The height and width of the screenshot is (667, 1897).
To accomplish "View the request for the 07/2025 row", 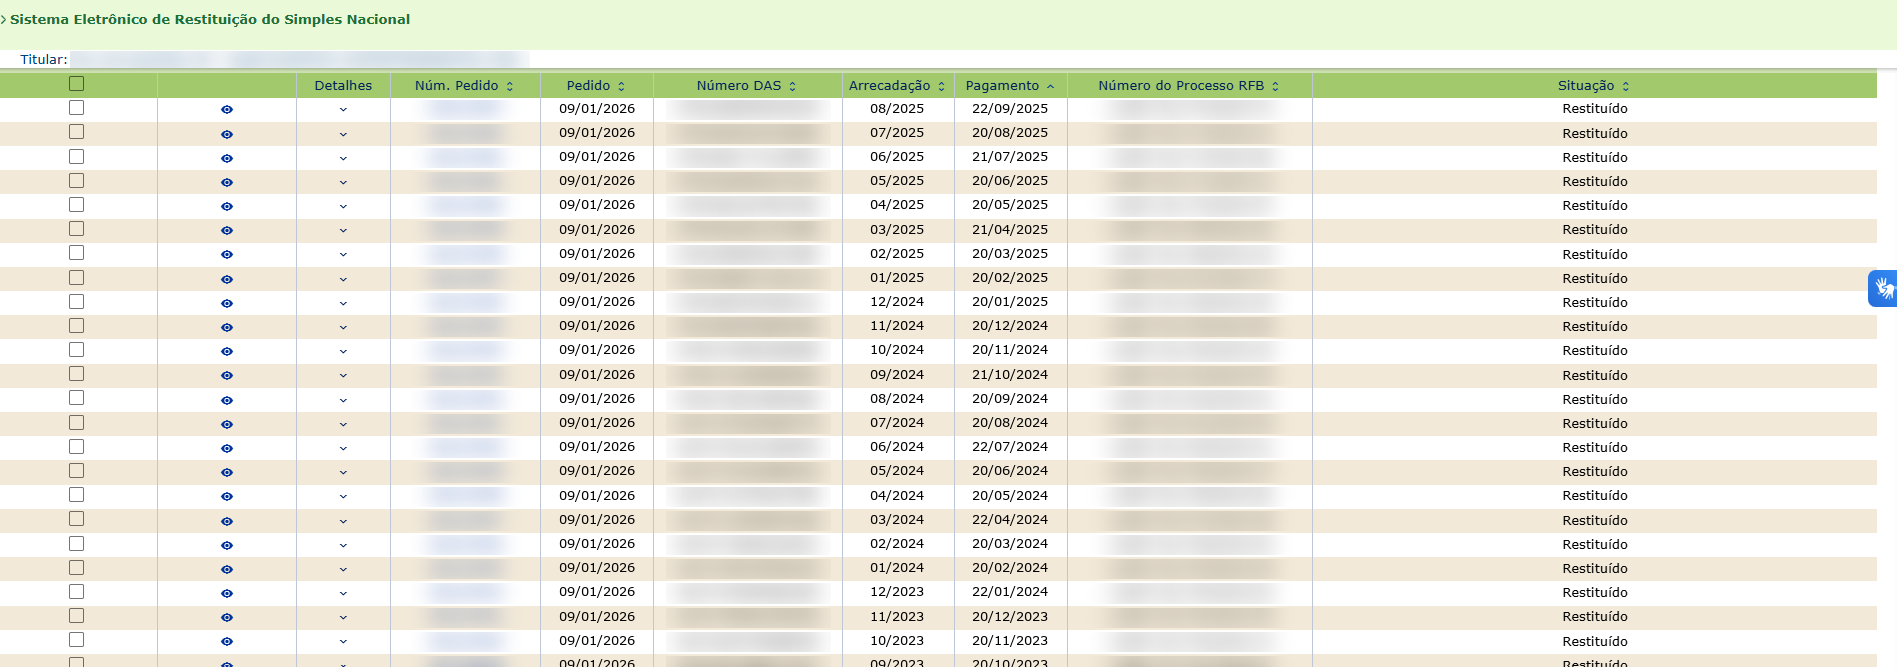I will tap(227, 134).
